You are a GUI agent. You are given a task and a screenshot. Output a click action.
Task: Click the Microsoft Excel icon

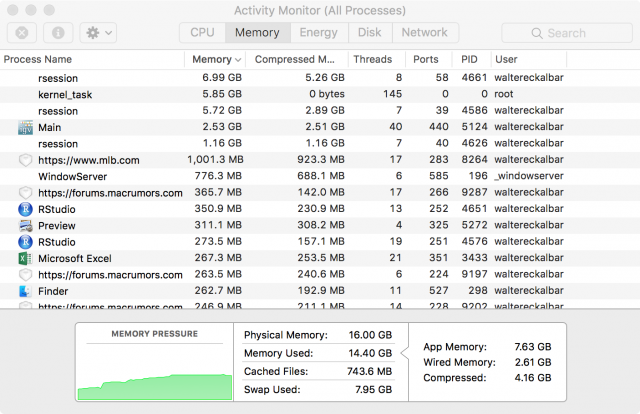tap(25, 258)
